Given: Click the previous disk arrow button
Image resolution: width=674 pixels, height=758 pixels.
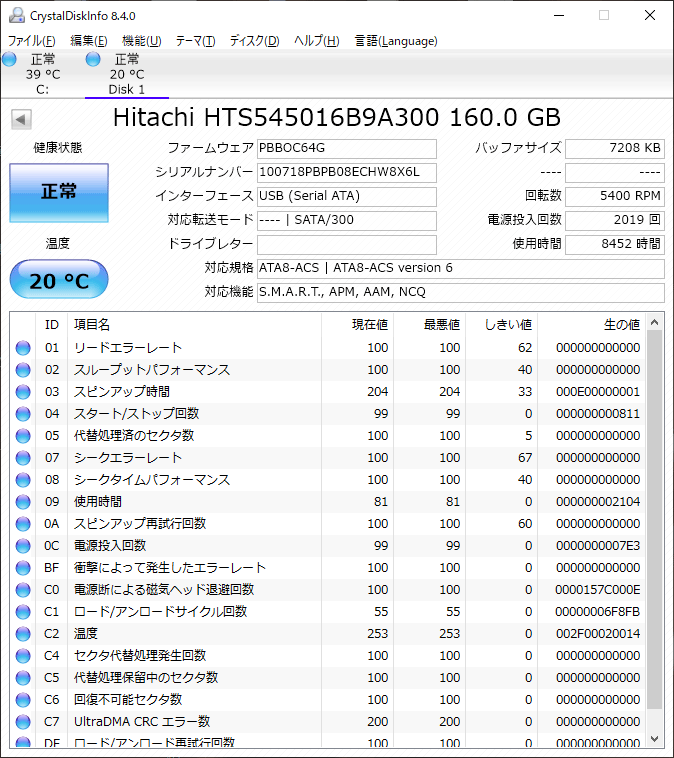Looking at the screenshot, I should [x=21, y=119].
